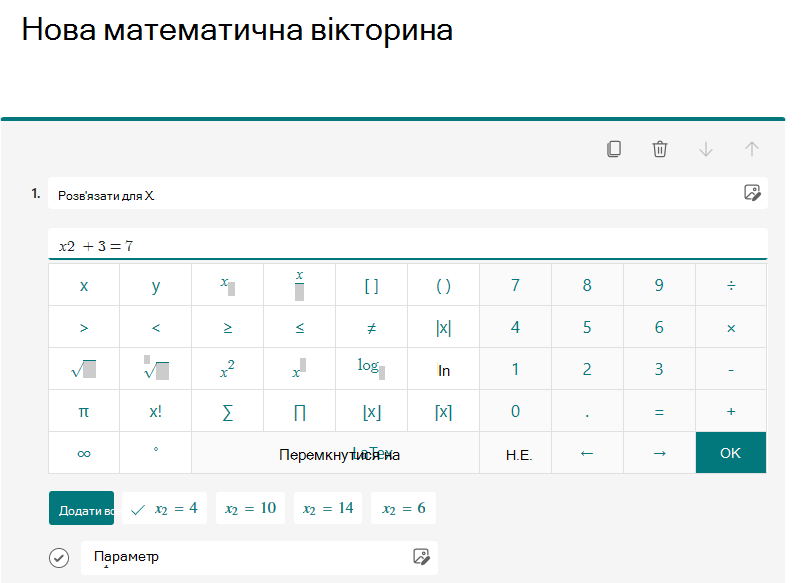Click the digit 7 key
The width and height of the screenshot is (804, 583).
click(515, 285)
